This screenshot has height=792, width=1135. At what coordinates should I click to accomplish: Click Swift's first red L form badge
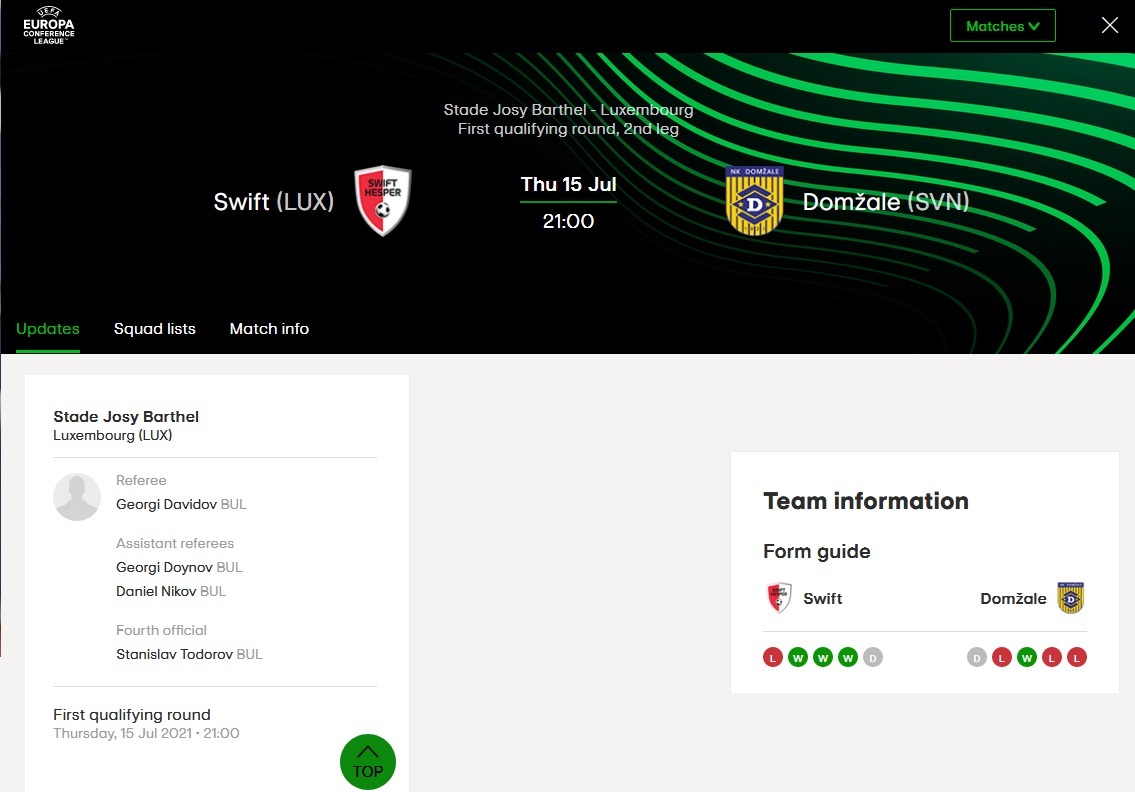tap(772, 658)
